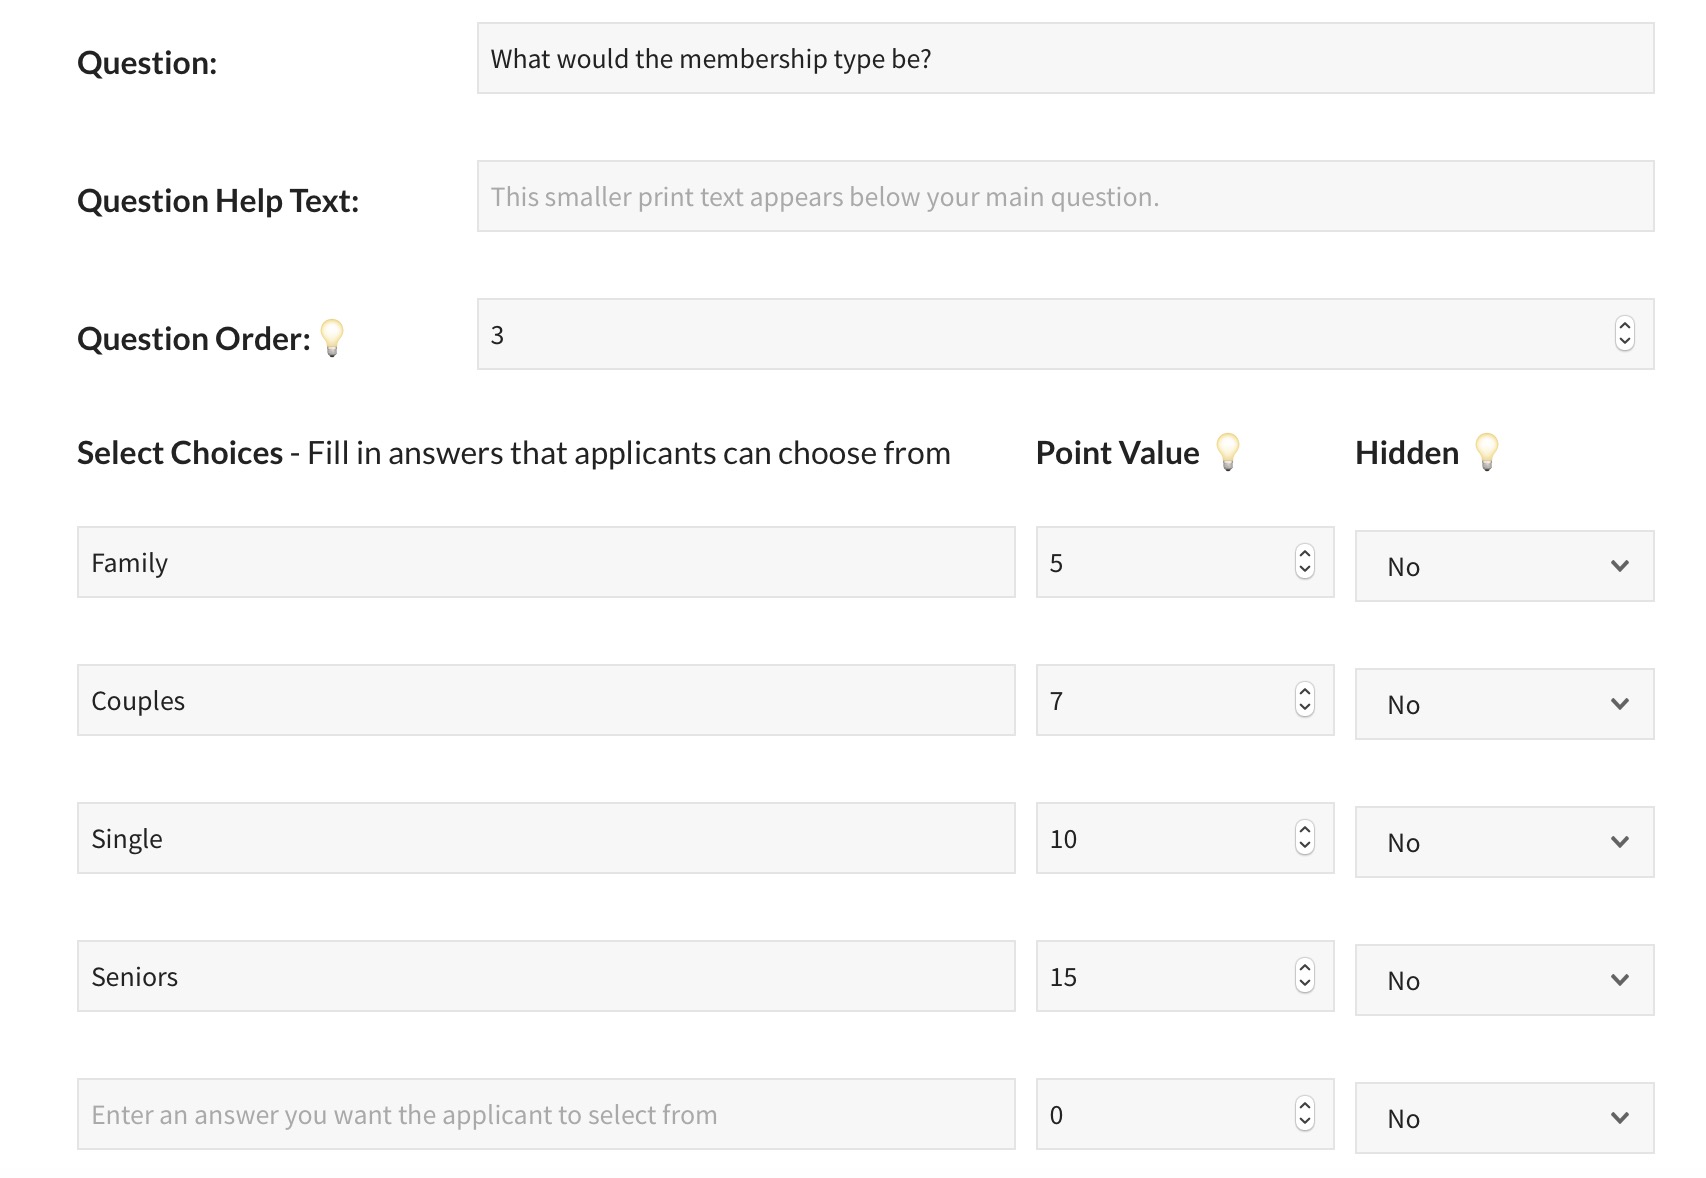This screenshot has height=1178, width=1706.
Task: Select the Couples answer choice field
Action: pos(546,701)
